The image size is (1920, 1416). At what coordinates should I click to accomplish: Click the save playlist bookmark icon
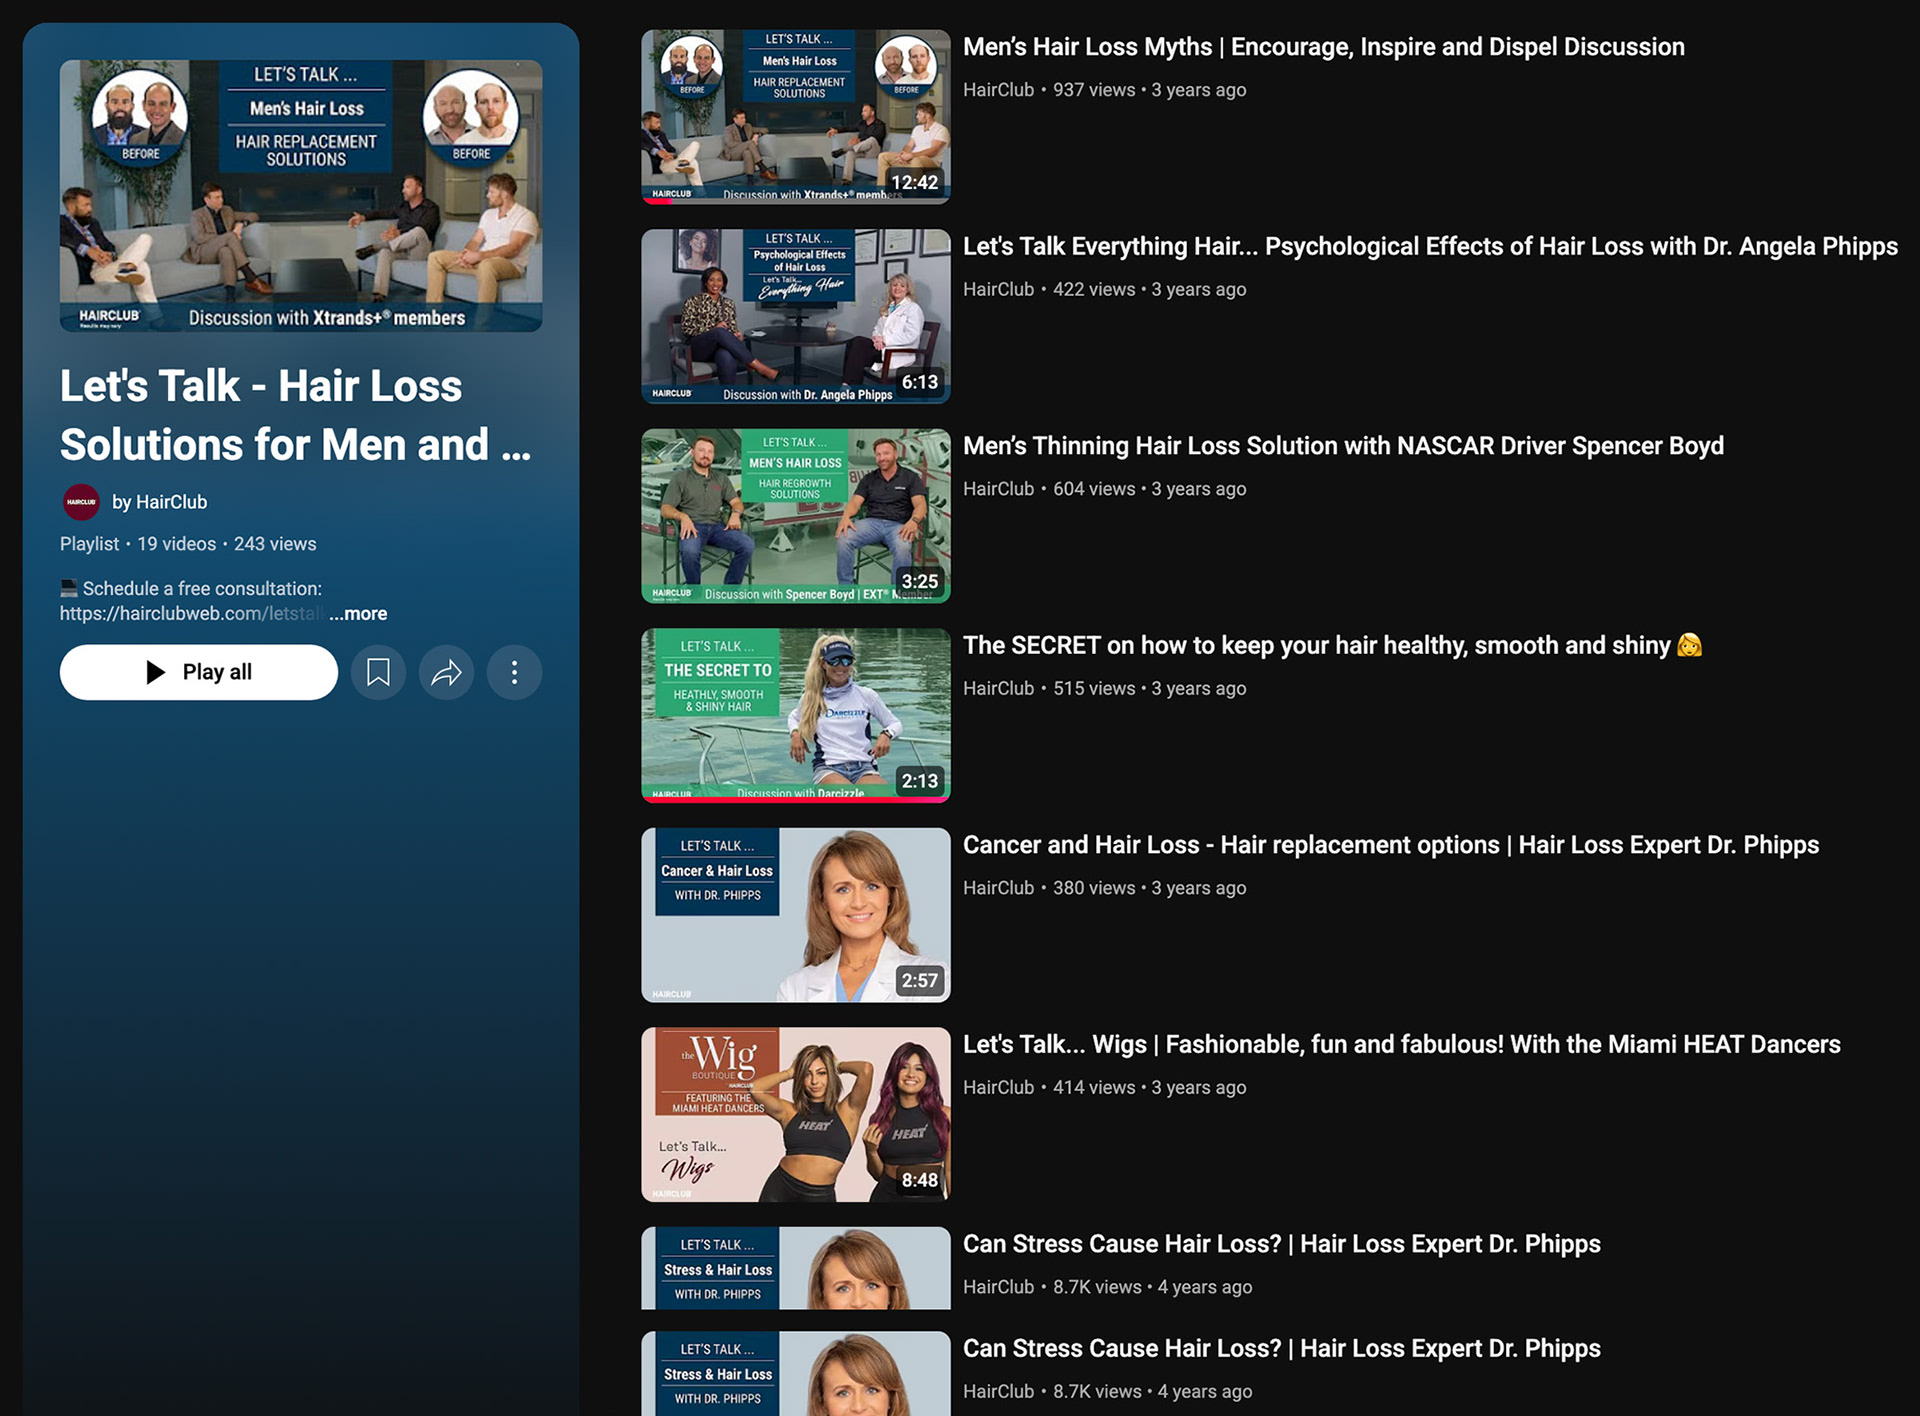[x=378, y=672]
